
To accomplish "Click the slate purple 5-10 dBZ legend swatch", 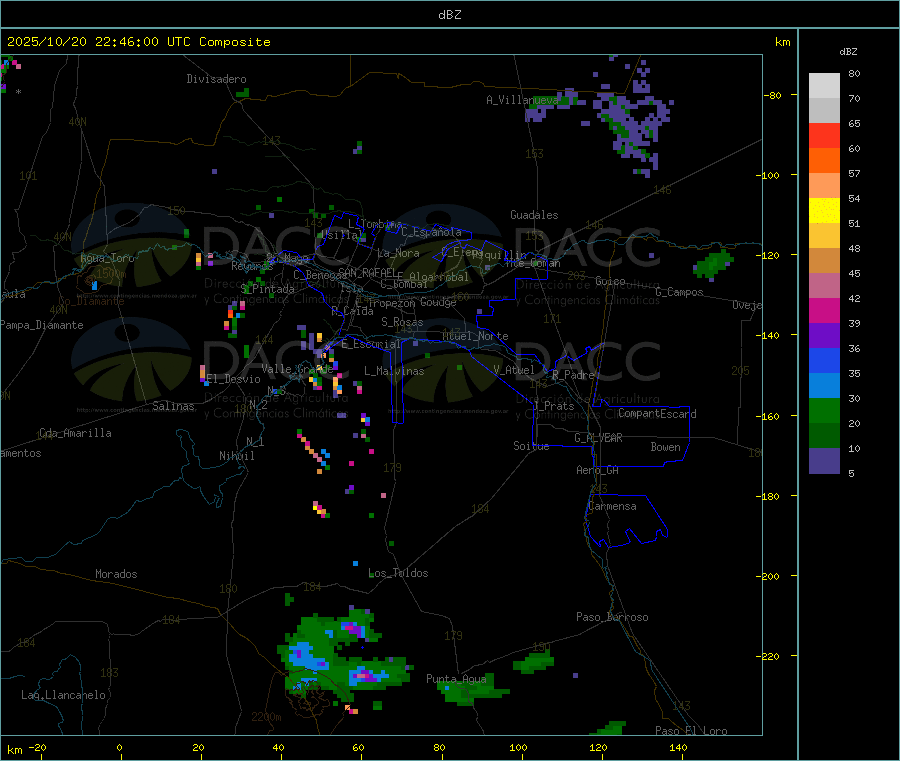I will click(x=824, y=461).
